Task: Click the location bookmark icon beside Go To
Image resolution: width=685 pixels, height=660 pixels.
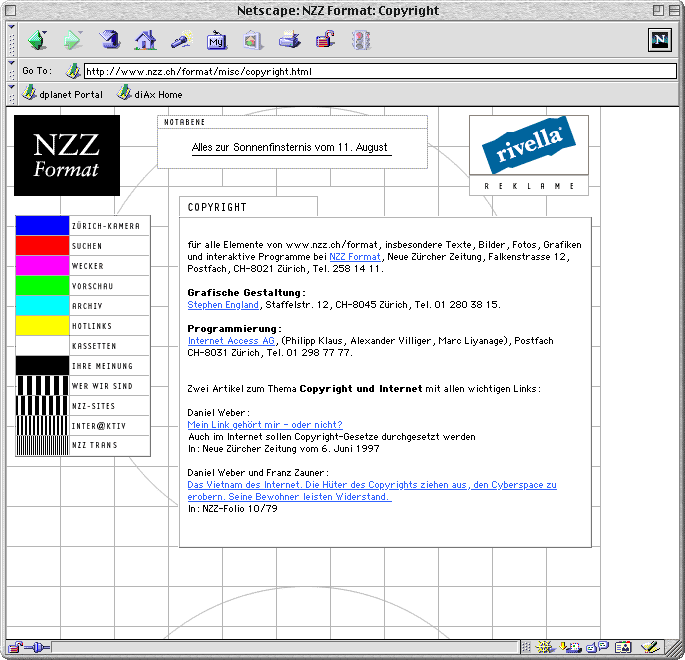Action: coord(73,71)
